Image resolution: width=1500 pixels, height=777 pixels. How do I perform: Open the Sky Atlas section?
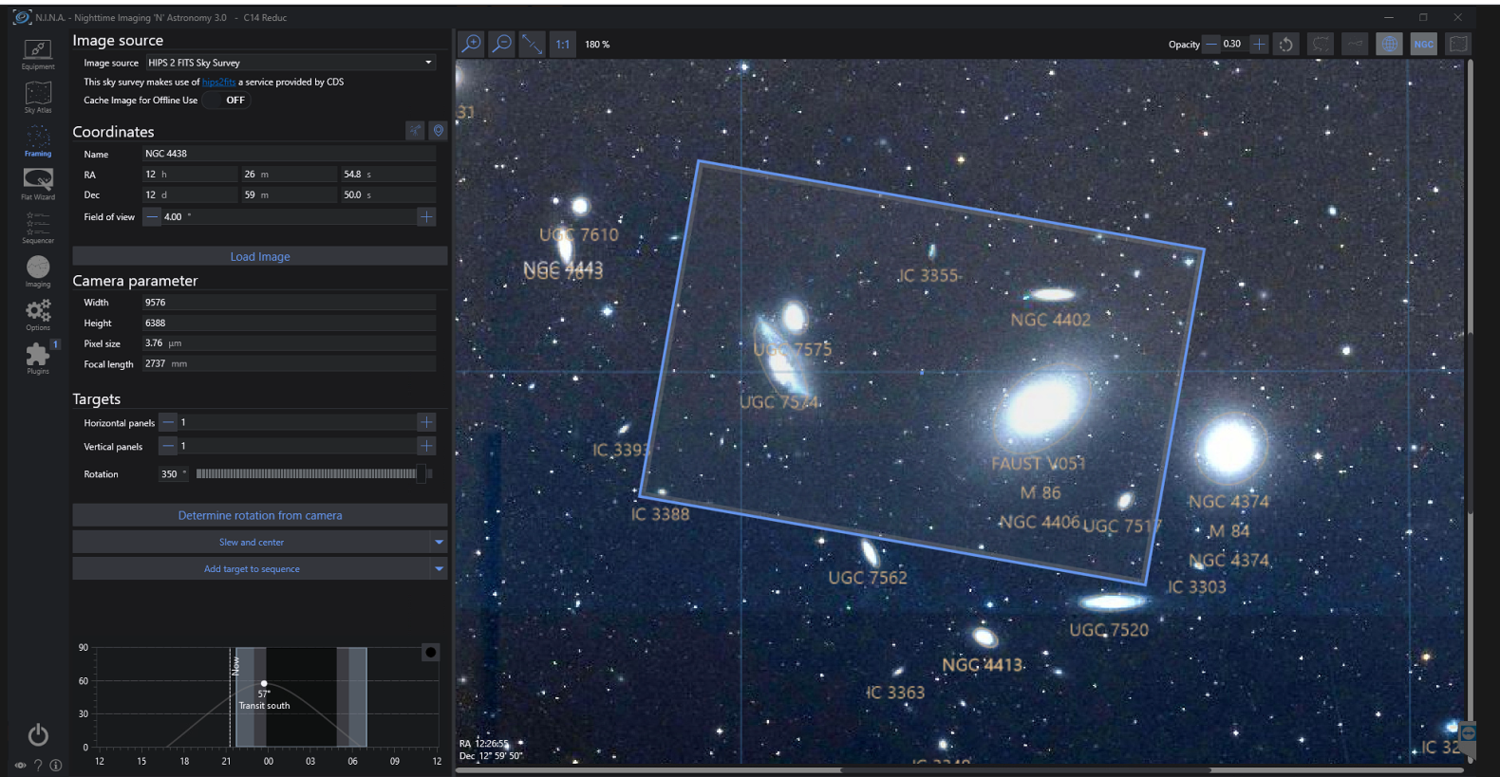click(x=38, y=97)
